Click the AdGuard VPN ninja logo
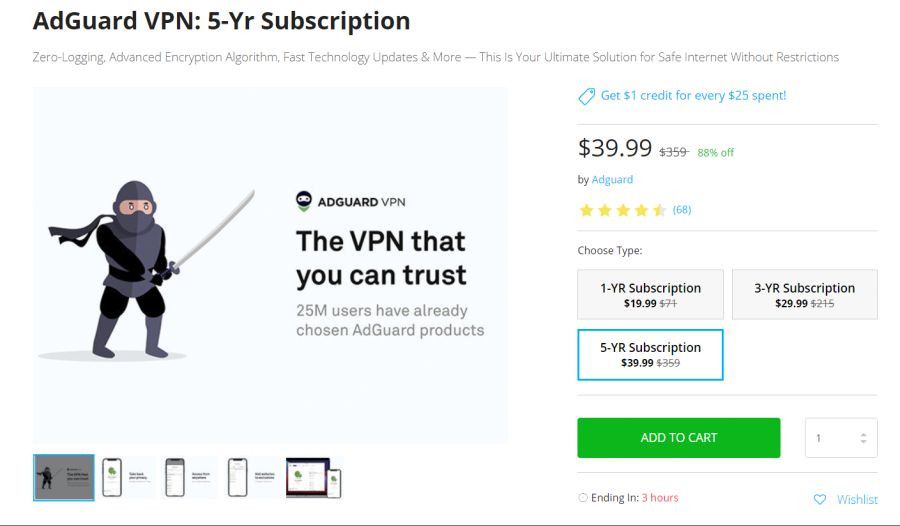The height and width of the screenshot is (526, 900). [x=304, y=201]
